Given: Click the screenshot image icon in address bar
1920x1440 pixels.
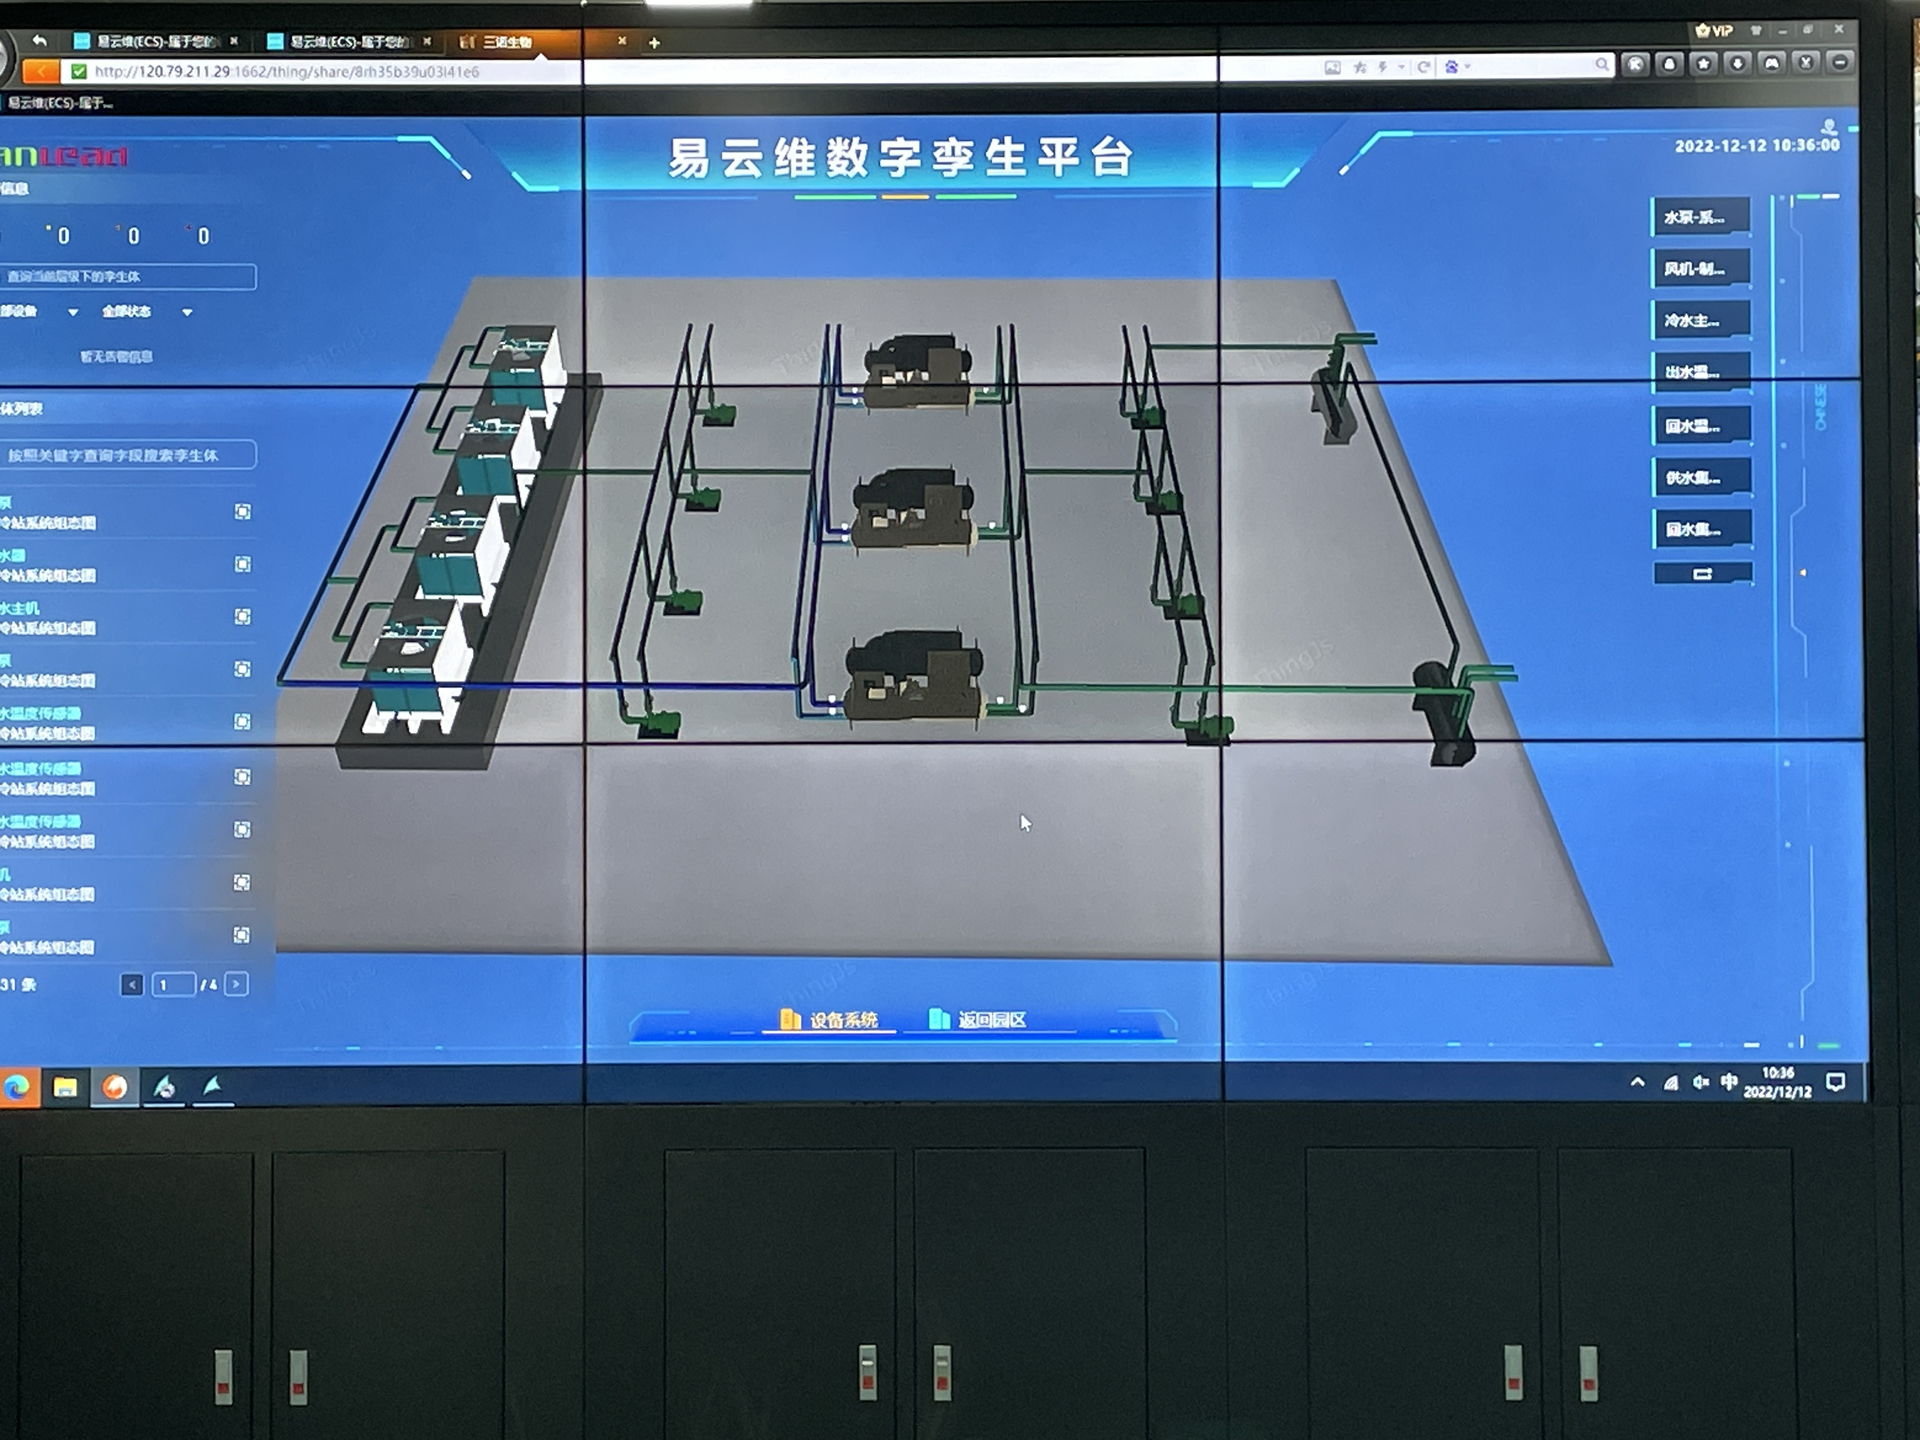Looking at the screenshot, I should [1332, 67].
